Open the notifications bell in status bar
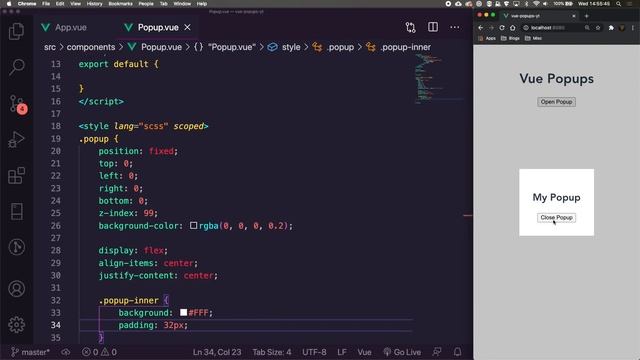Image resolution: width=640 pixels, height=360 pixels. (x=458, y=352)
